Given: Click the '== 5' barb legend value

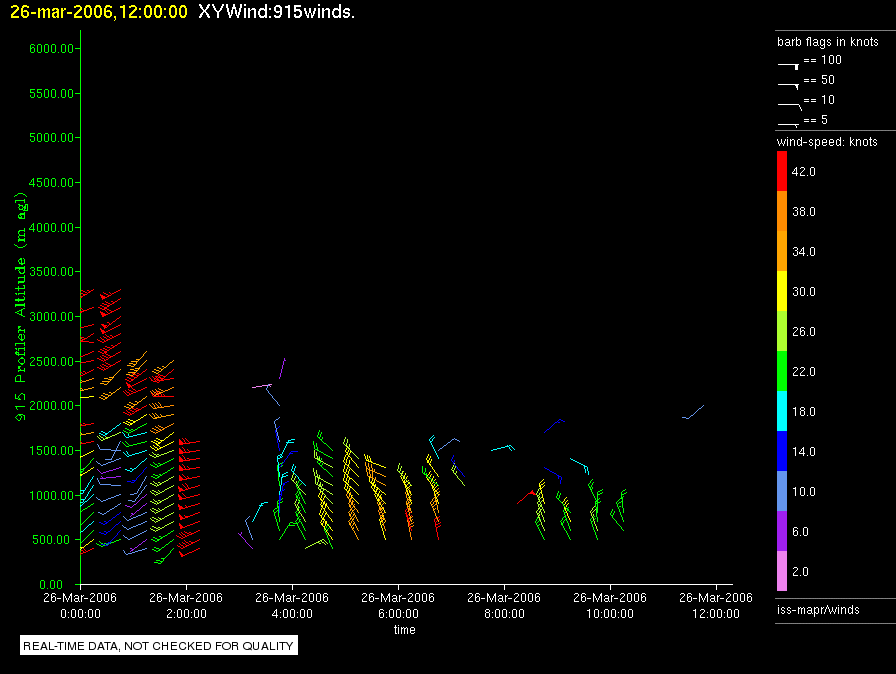Looking at the screenshot, I should pos(815,120).
